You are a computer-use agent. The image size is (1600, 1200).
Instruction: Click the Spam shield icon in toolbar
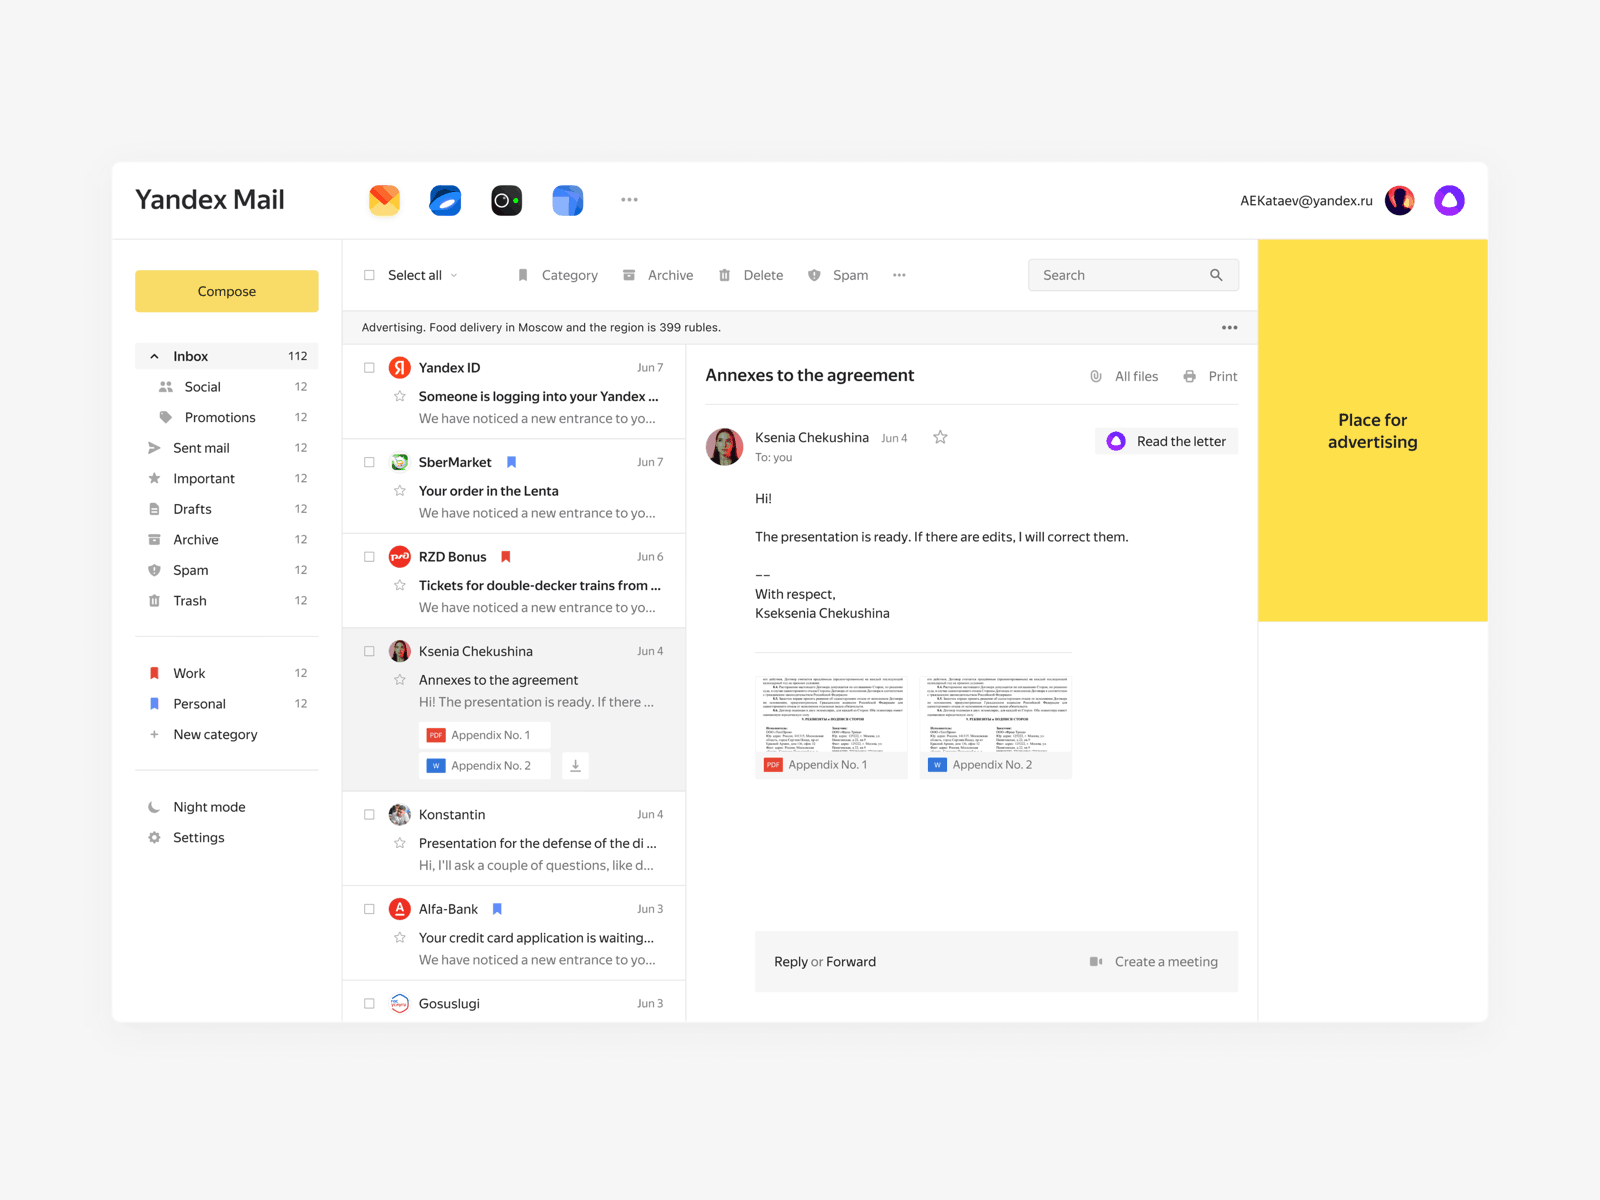click(814, 275)
